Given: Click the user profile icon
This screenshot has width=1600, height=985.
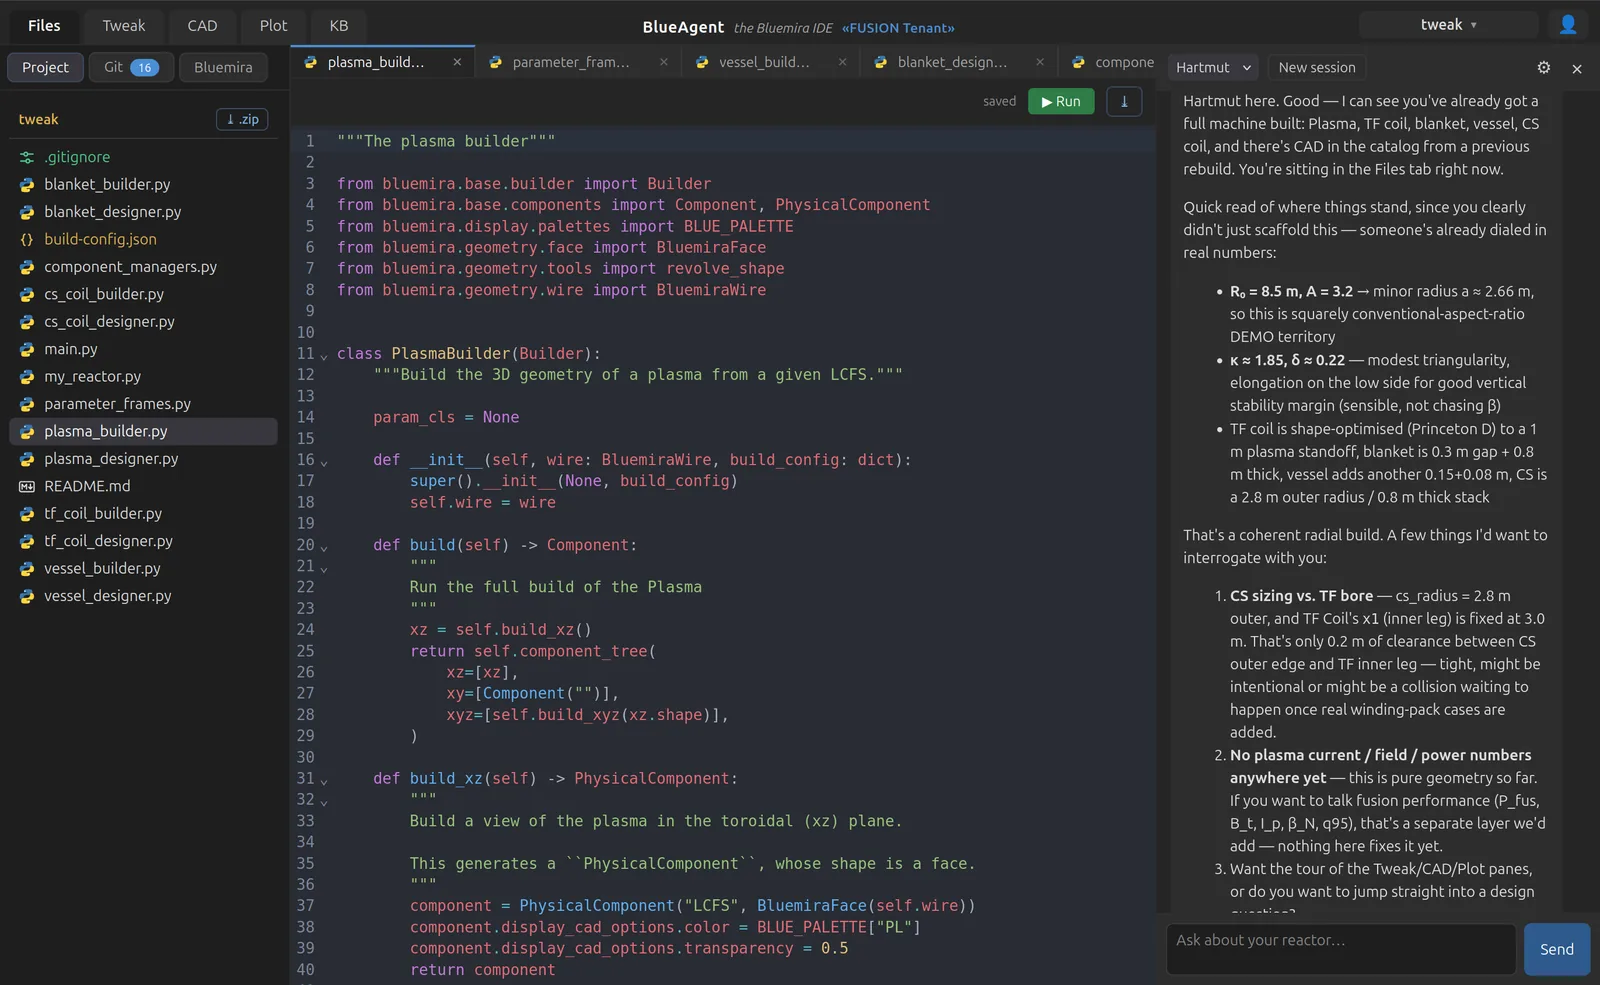Looking at the screenshot, I should click(x=1568, y=25).
